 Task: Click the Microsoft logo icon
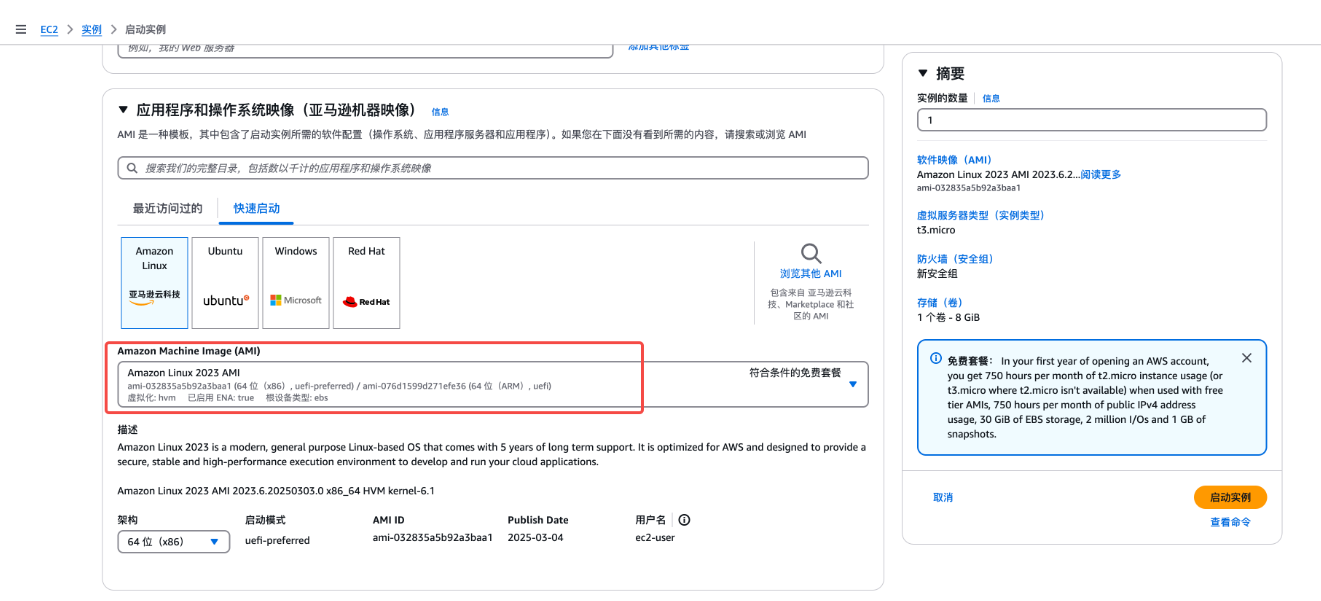coord(296,300)
